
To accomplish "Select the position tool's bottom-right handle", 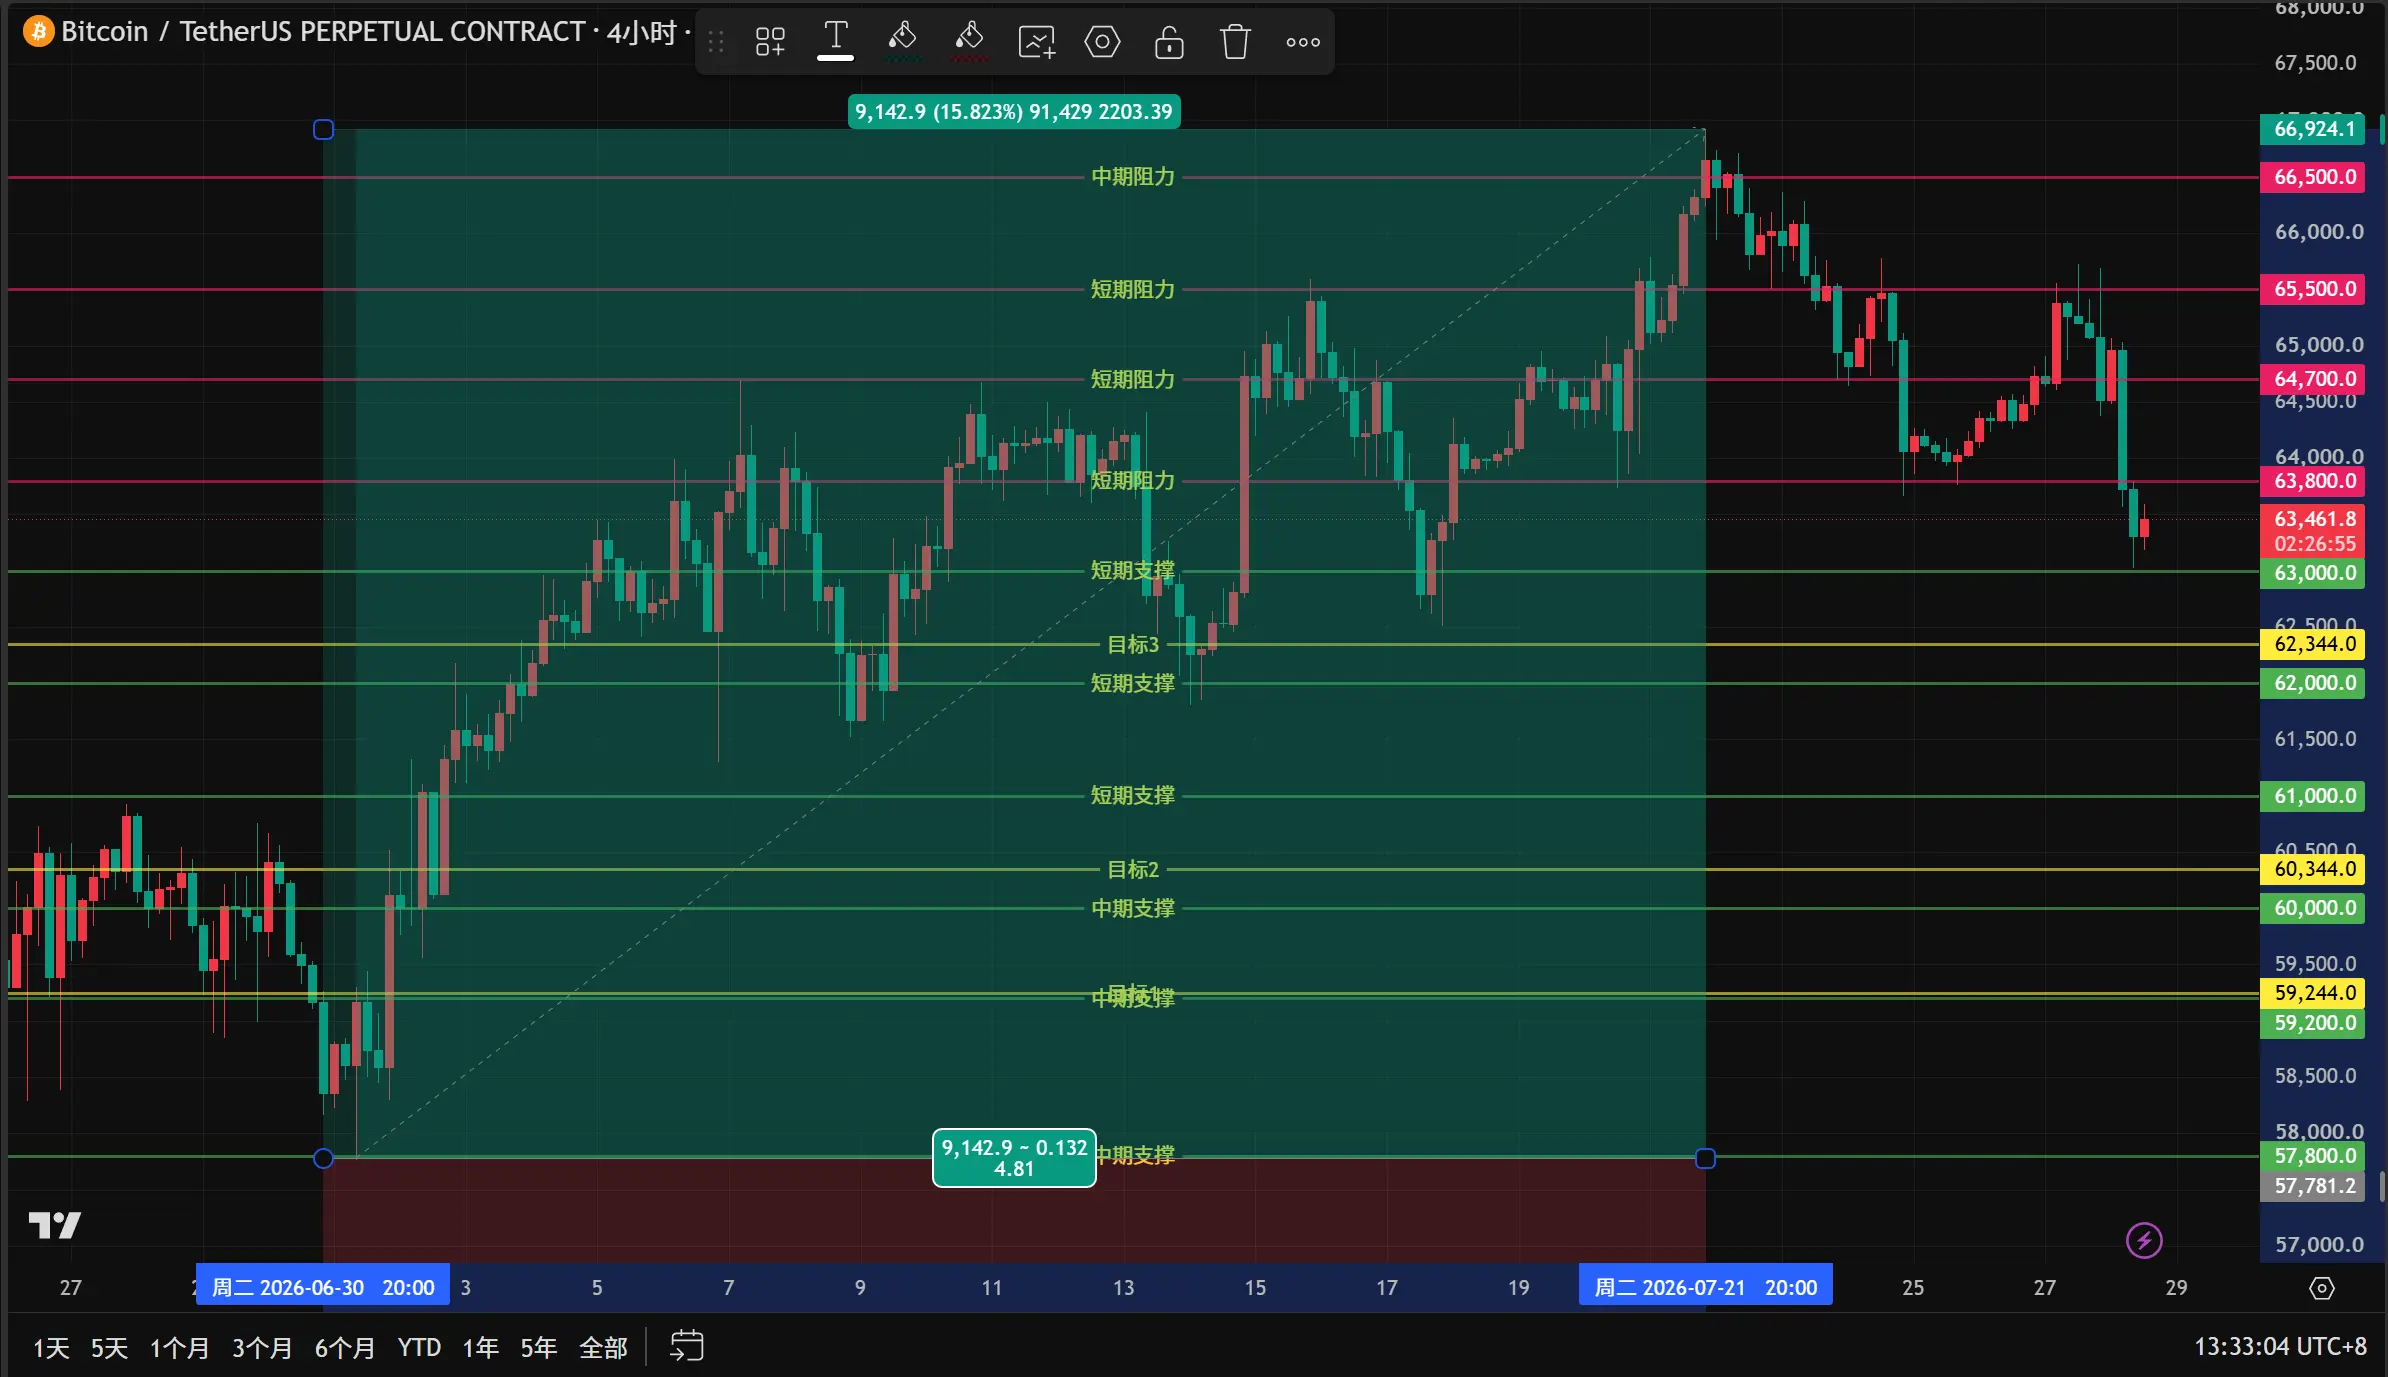I will (x=1705, y=1158).
